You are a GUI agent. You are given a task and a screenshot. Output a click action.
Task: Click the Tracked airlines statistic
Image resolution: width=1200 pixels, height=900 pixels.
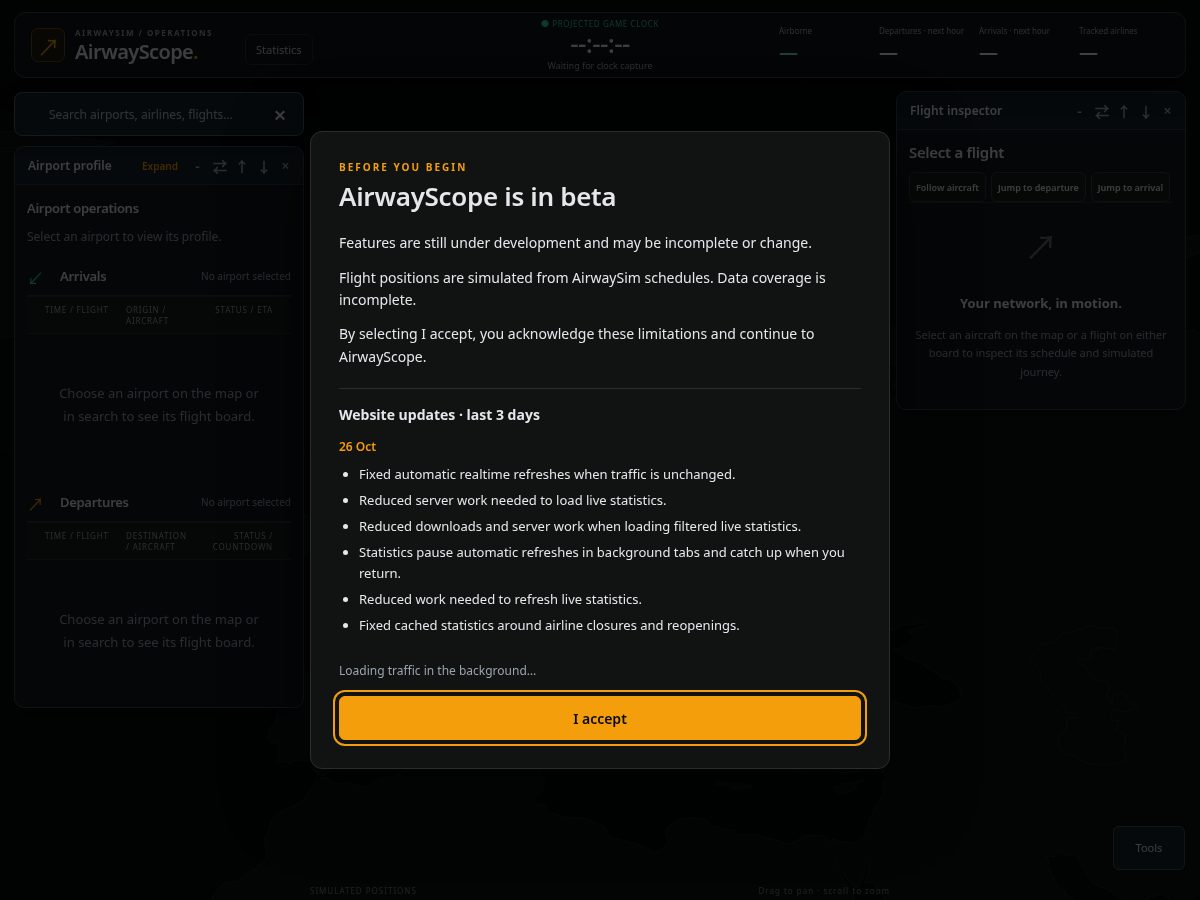[1108, 42]
